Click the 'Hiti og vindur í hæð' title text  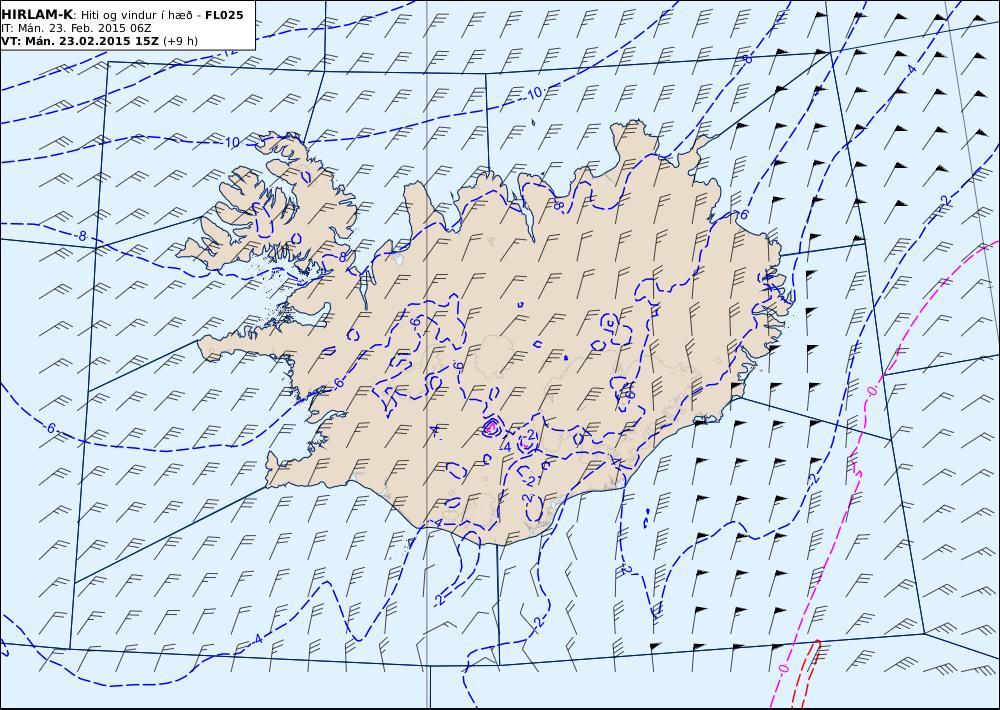click(136, 15)
